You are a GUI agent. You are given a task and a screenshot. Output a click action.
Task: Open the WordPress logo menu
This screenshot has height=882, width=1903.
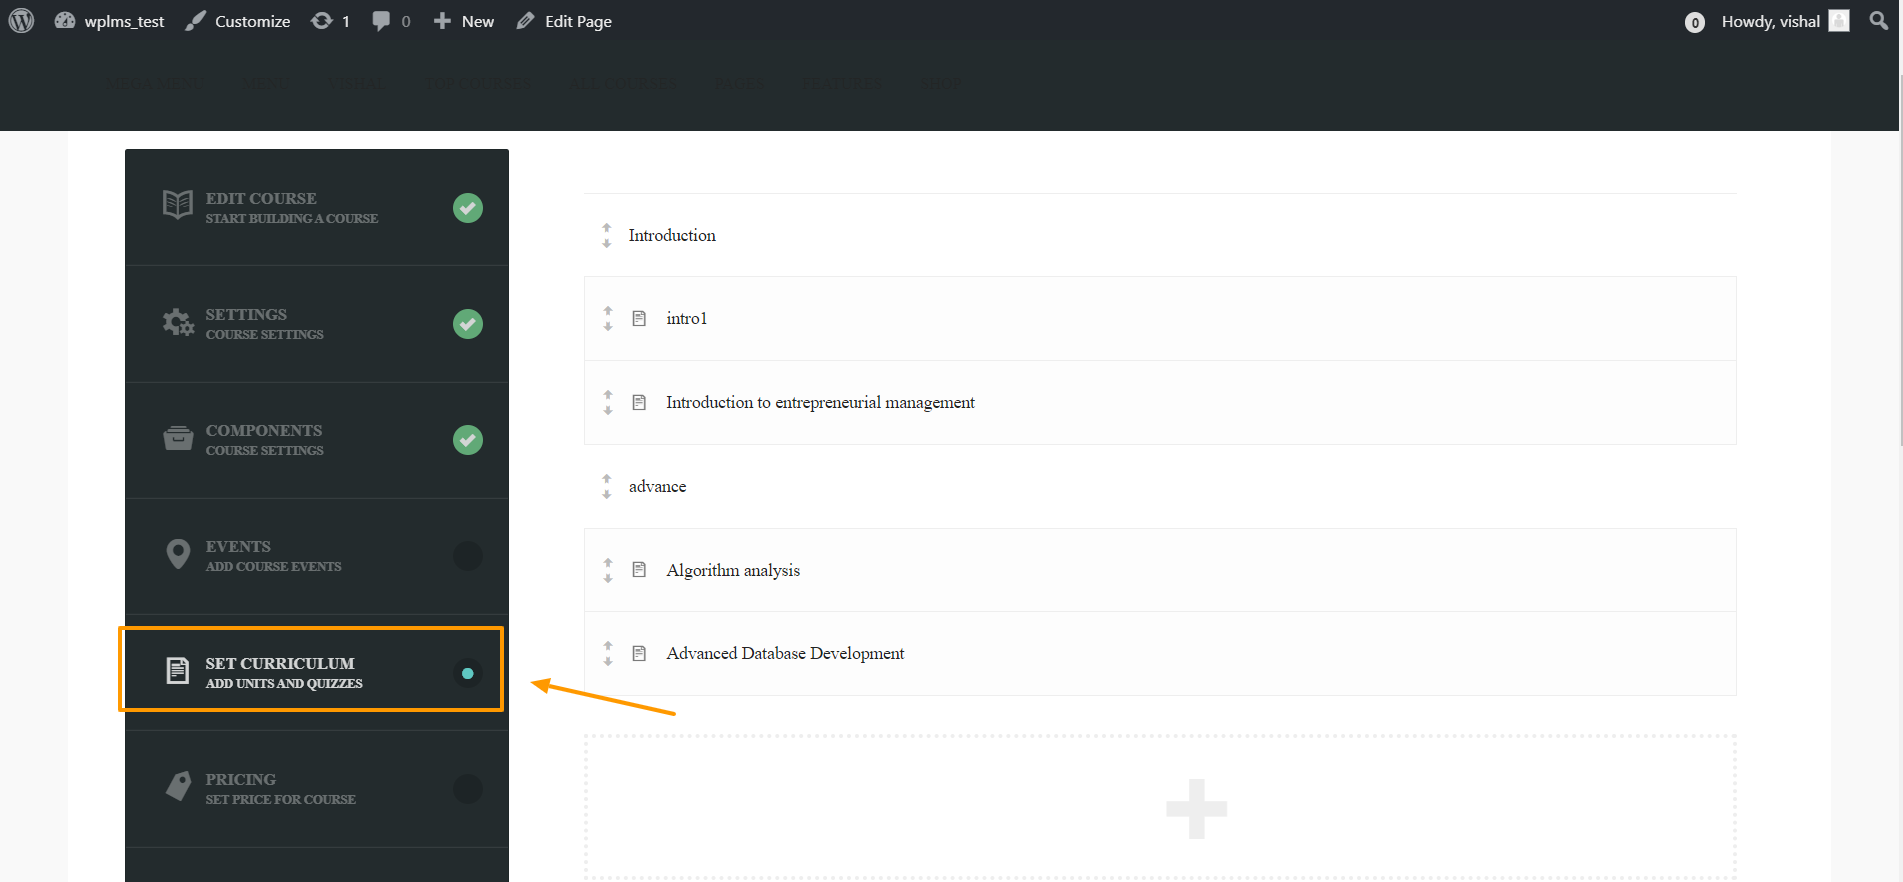point(21,21)
